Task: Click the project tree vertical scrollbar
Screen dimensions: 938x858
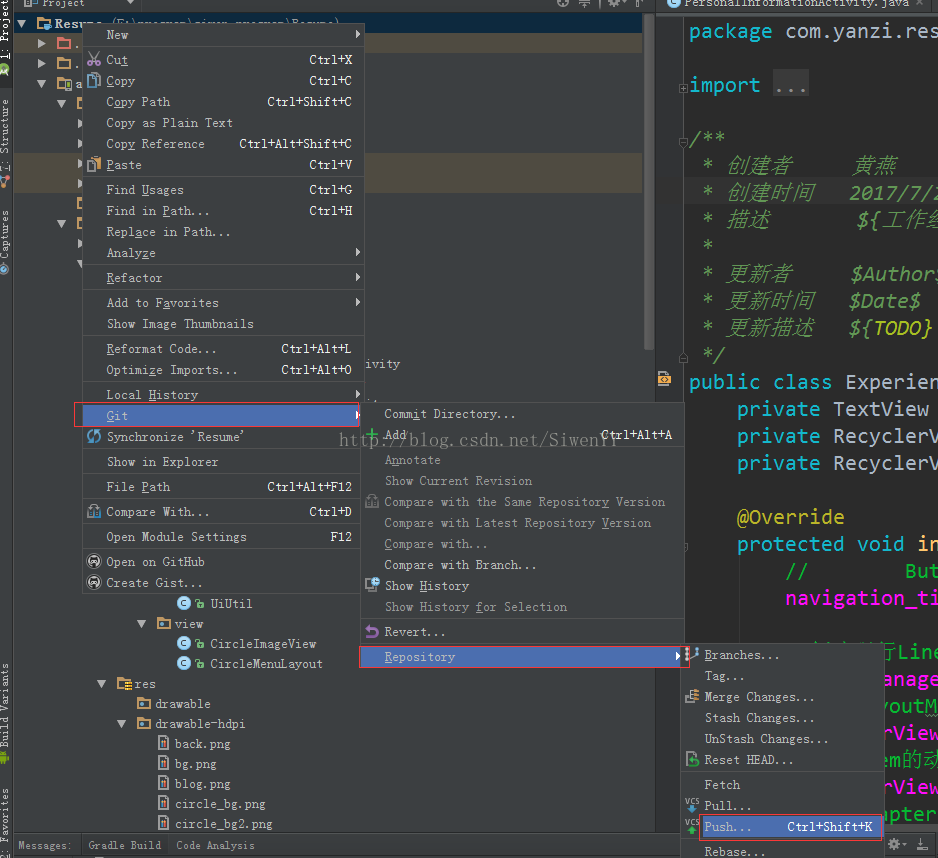Action: (648, 182)
